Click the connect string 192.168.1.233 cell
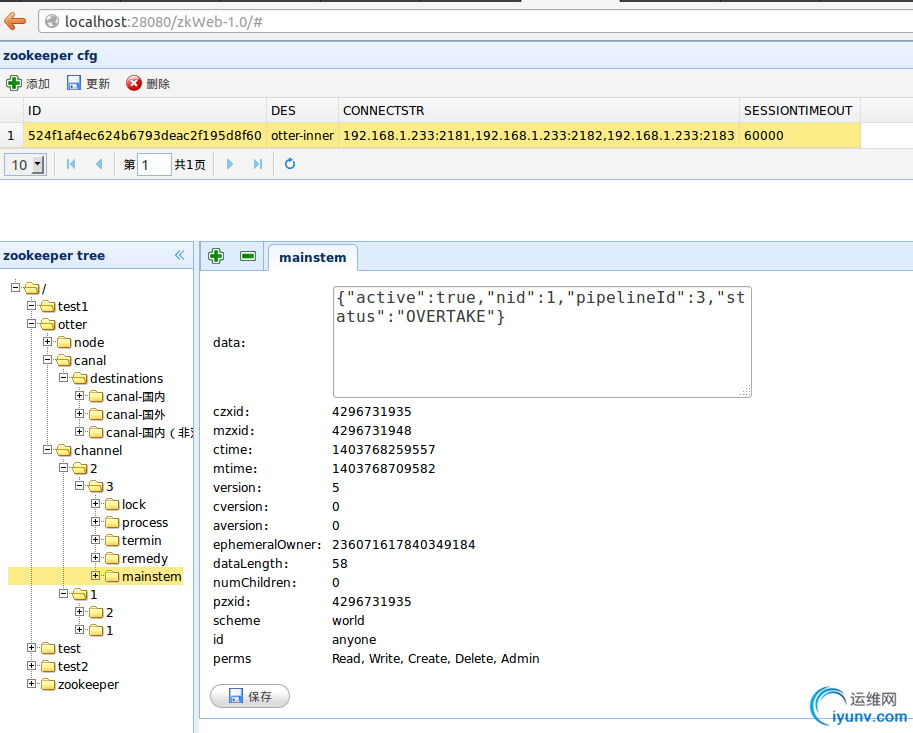The width and height of the screenshot is (913, 733). [x=539, y=136]
